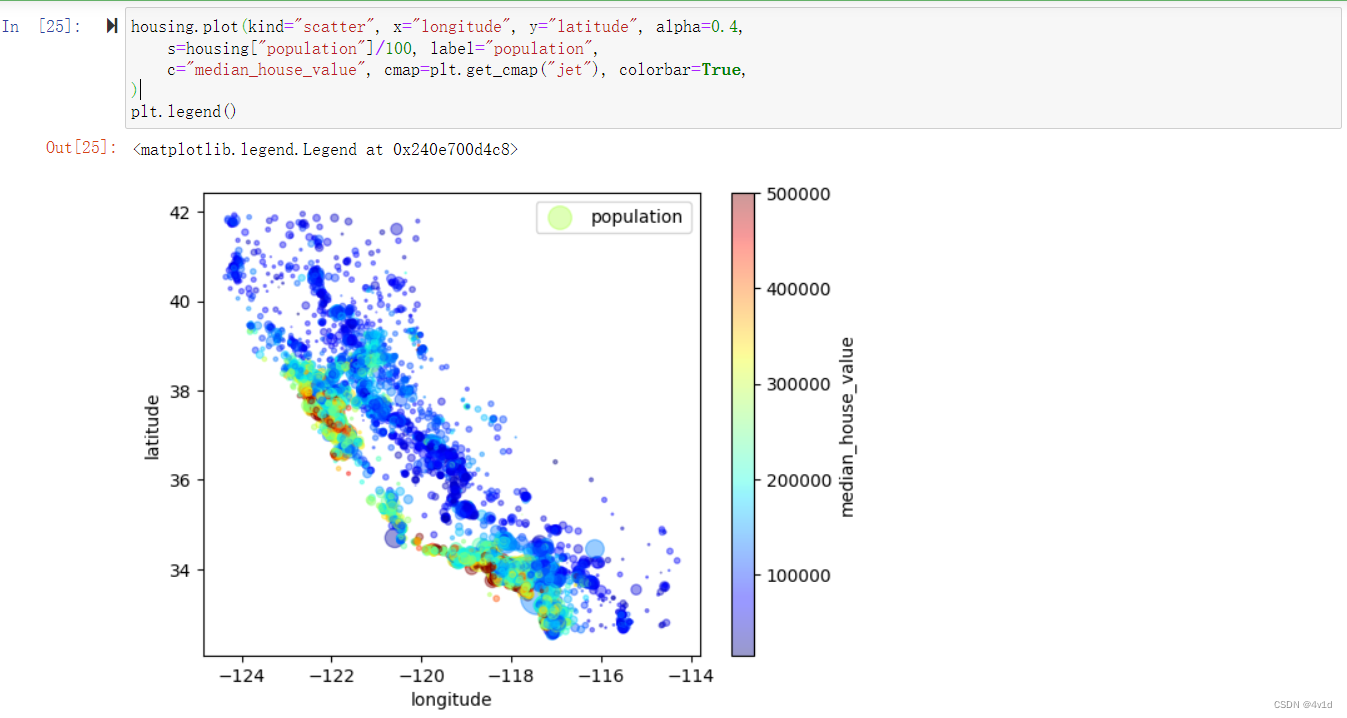Click the Out[25] output prompt
Screen dimensions: 1347x718
pos(82,148)
